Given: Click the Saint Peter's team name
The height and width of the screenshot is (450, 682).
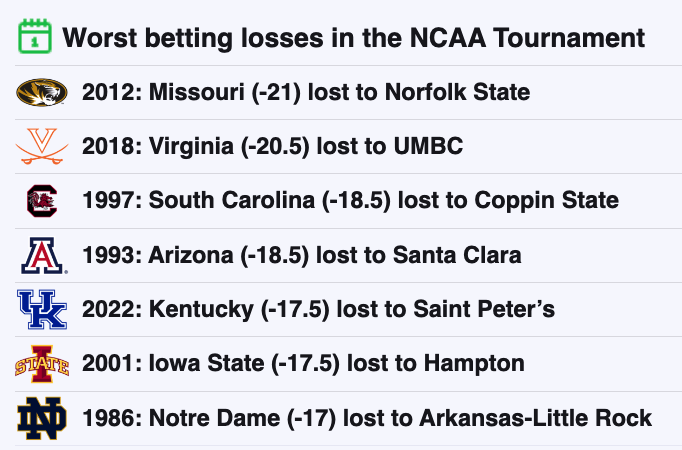Looking at the screenshot, I should pos(484,309).
